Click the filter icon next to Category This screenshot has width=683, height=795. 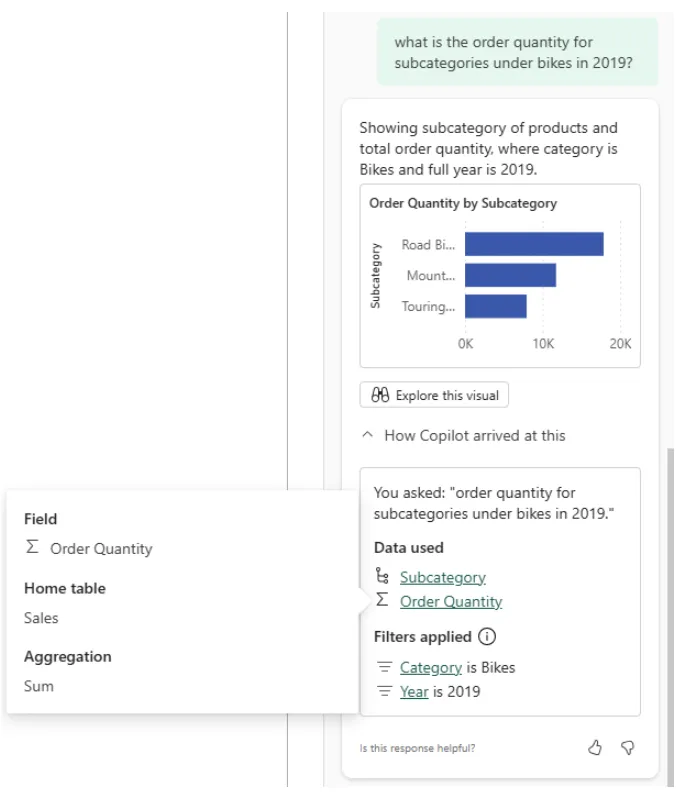(383, 667)
